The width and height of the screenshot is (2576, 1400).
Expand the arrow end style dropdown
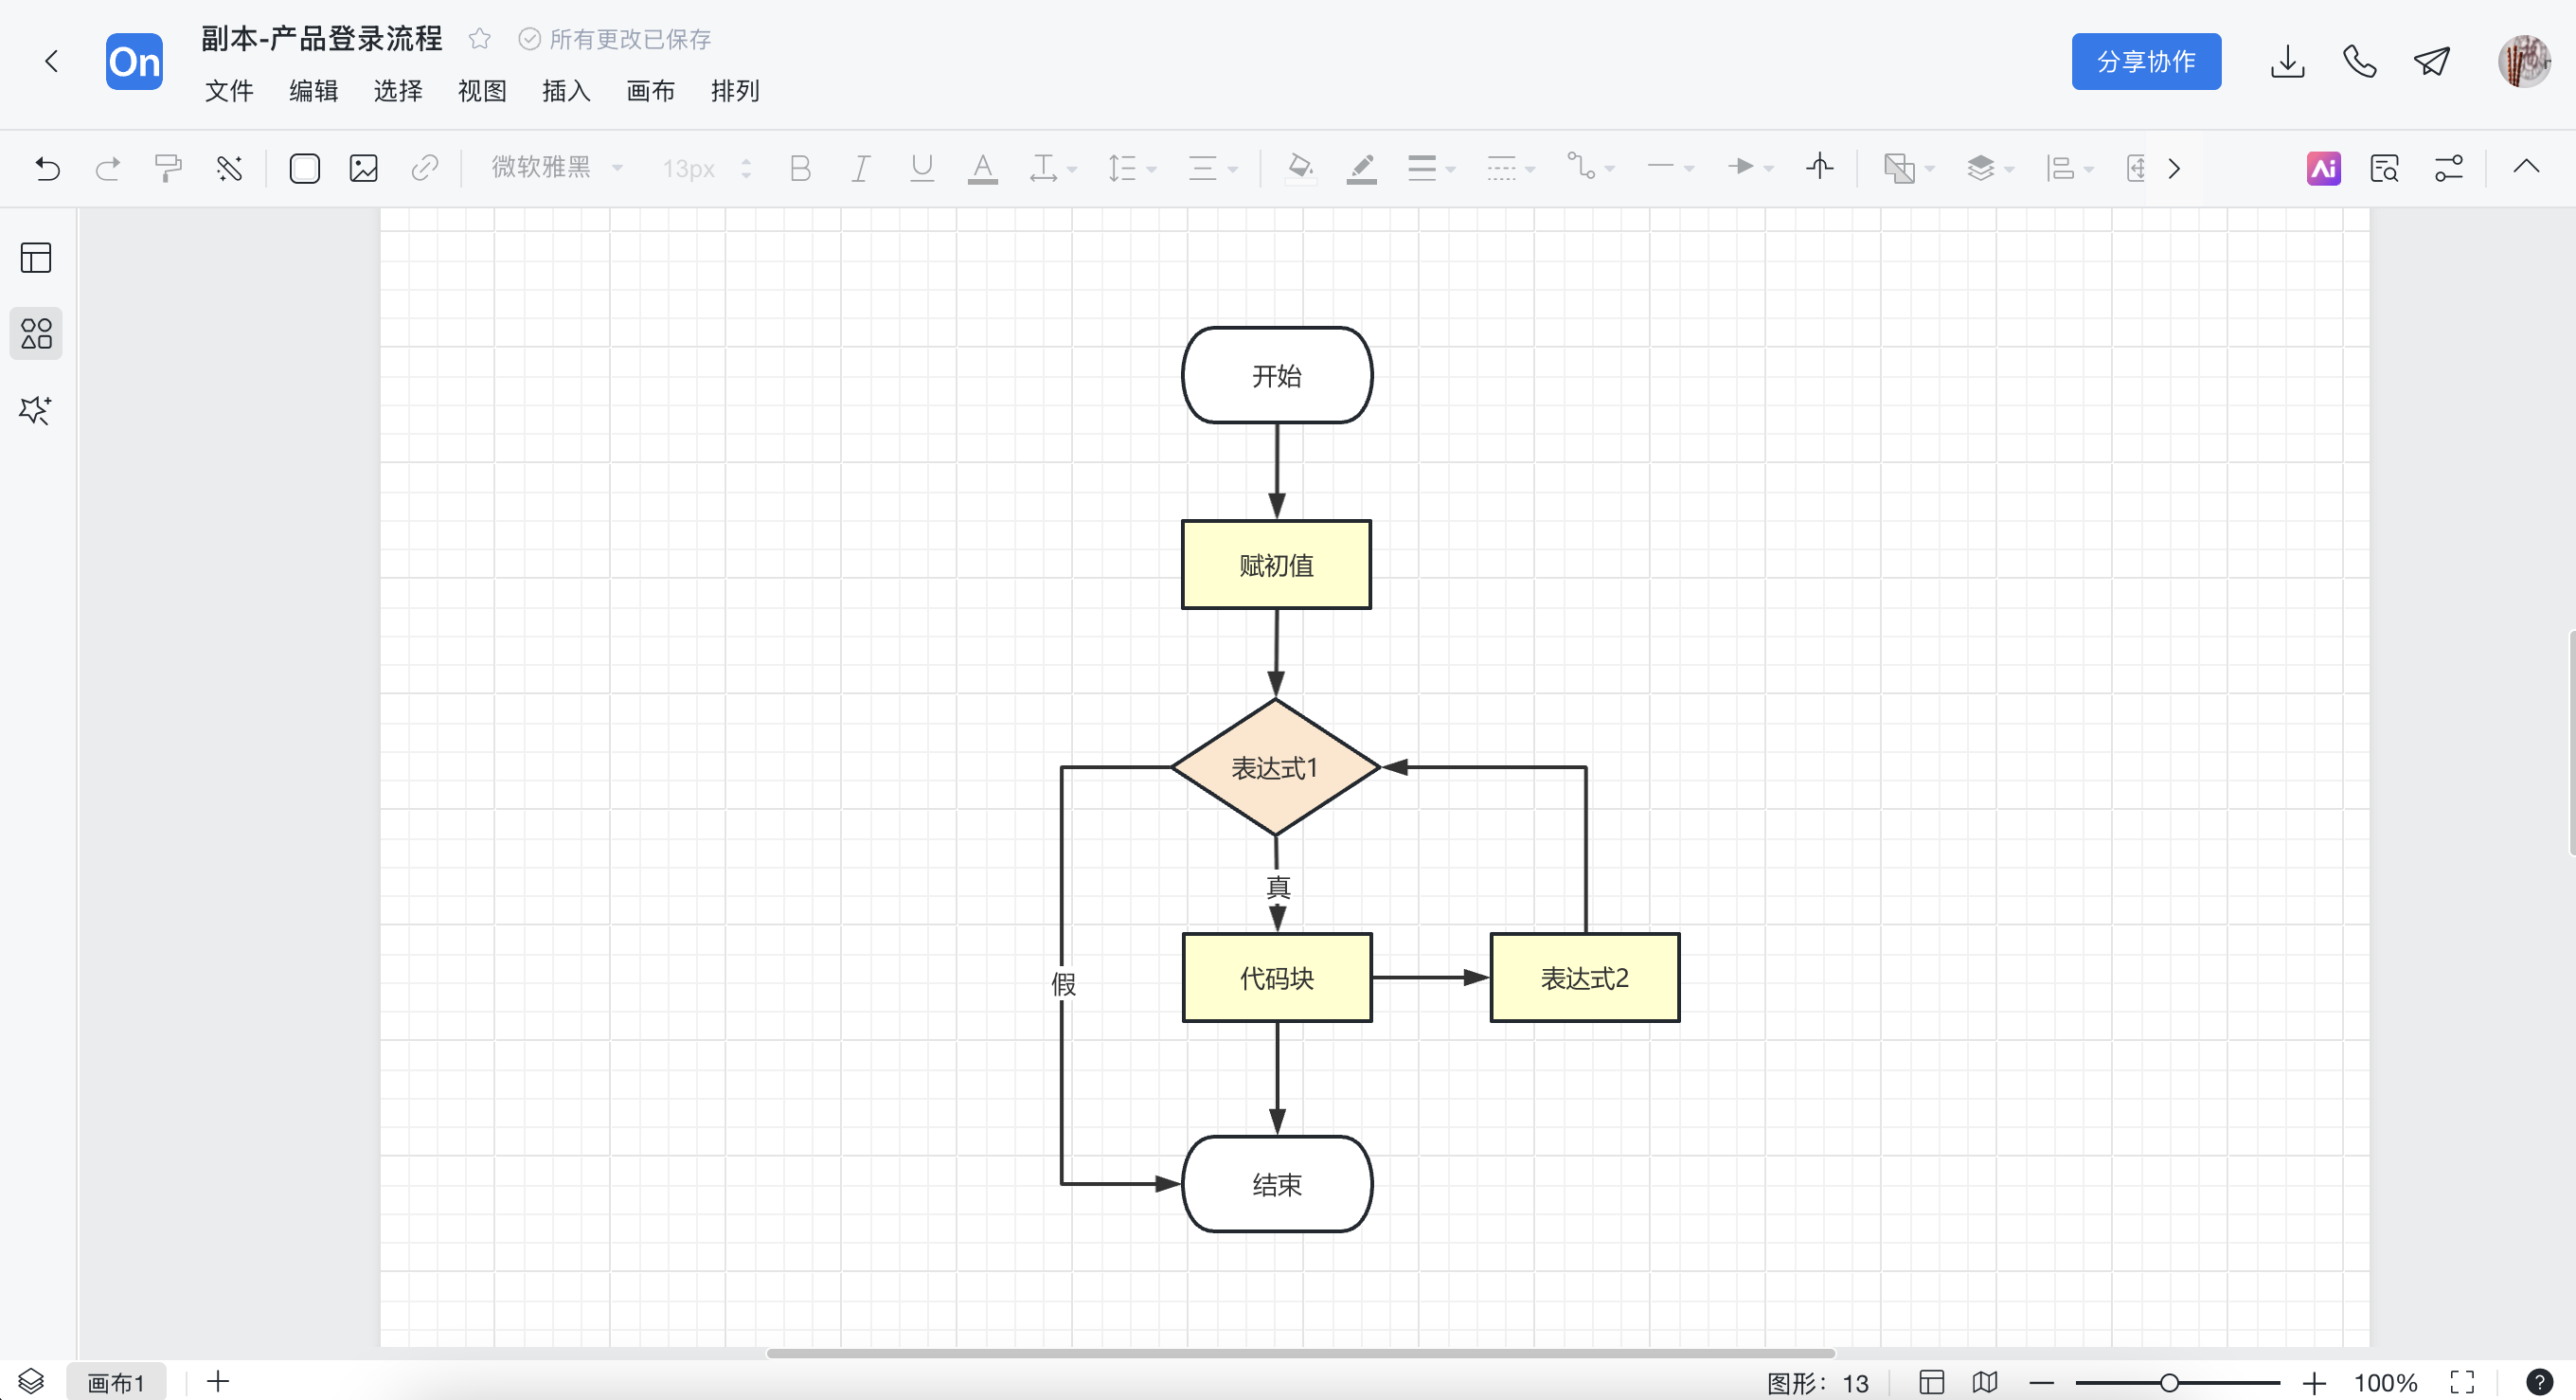(x=1750, y=168)
